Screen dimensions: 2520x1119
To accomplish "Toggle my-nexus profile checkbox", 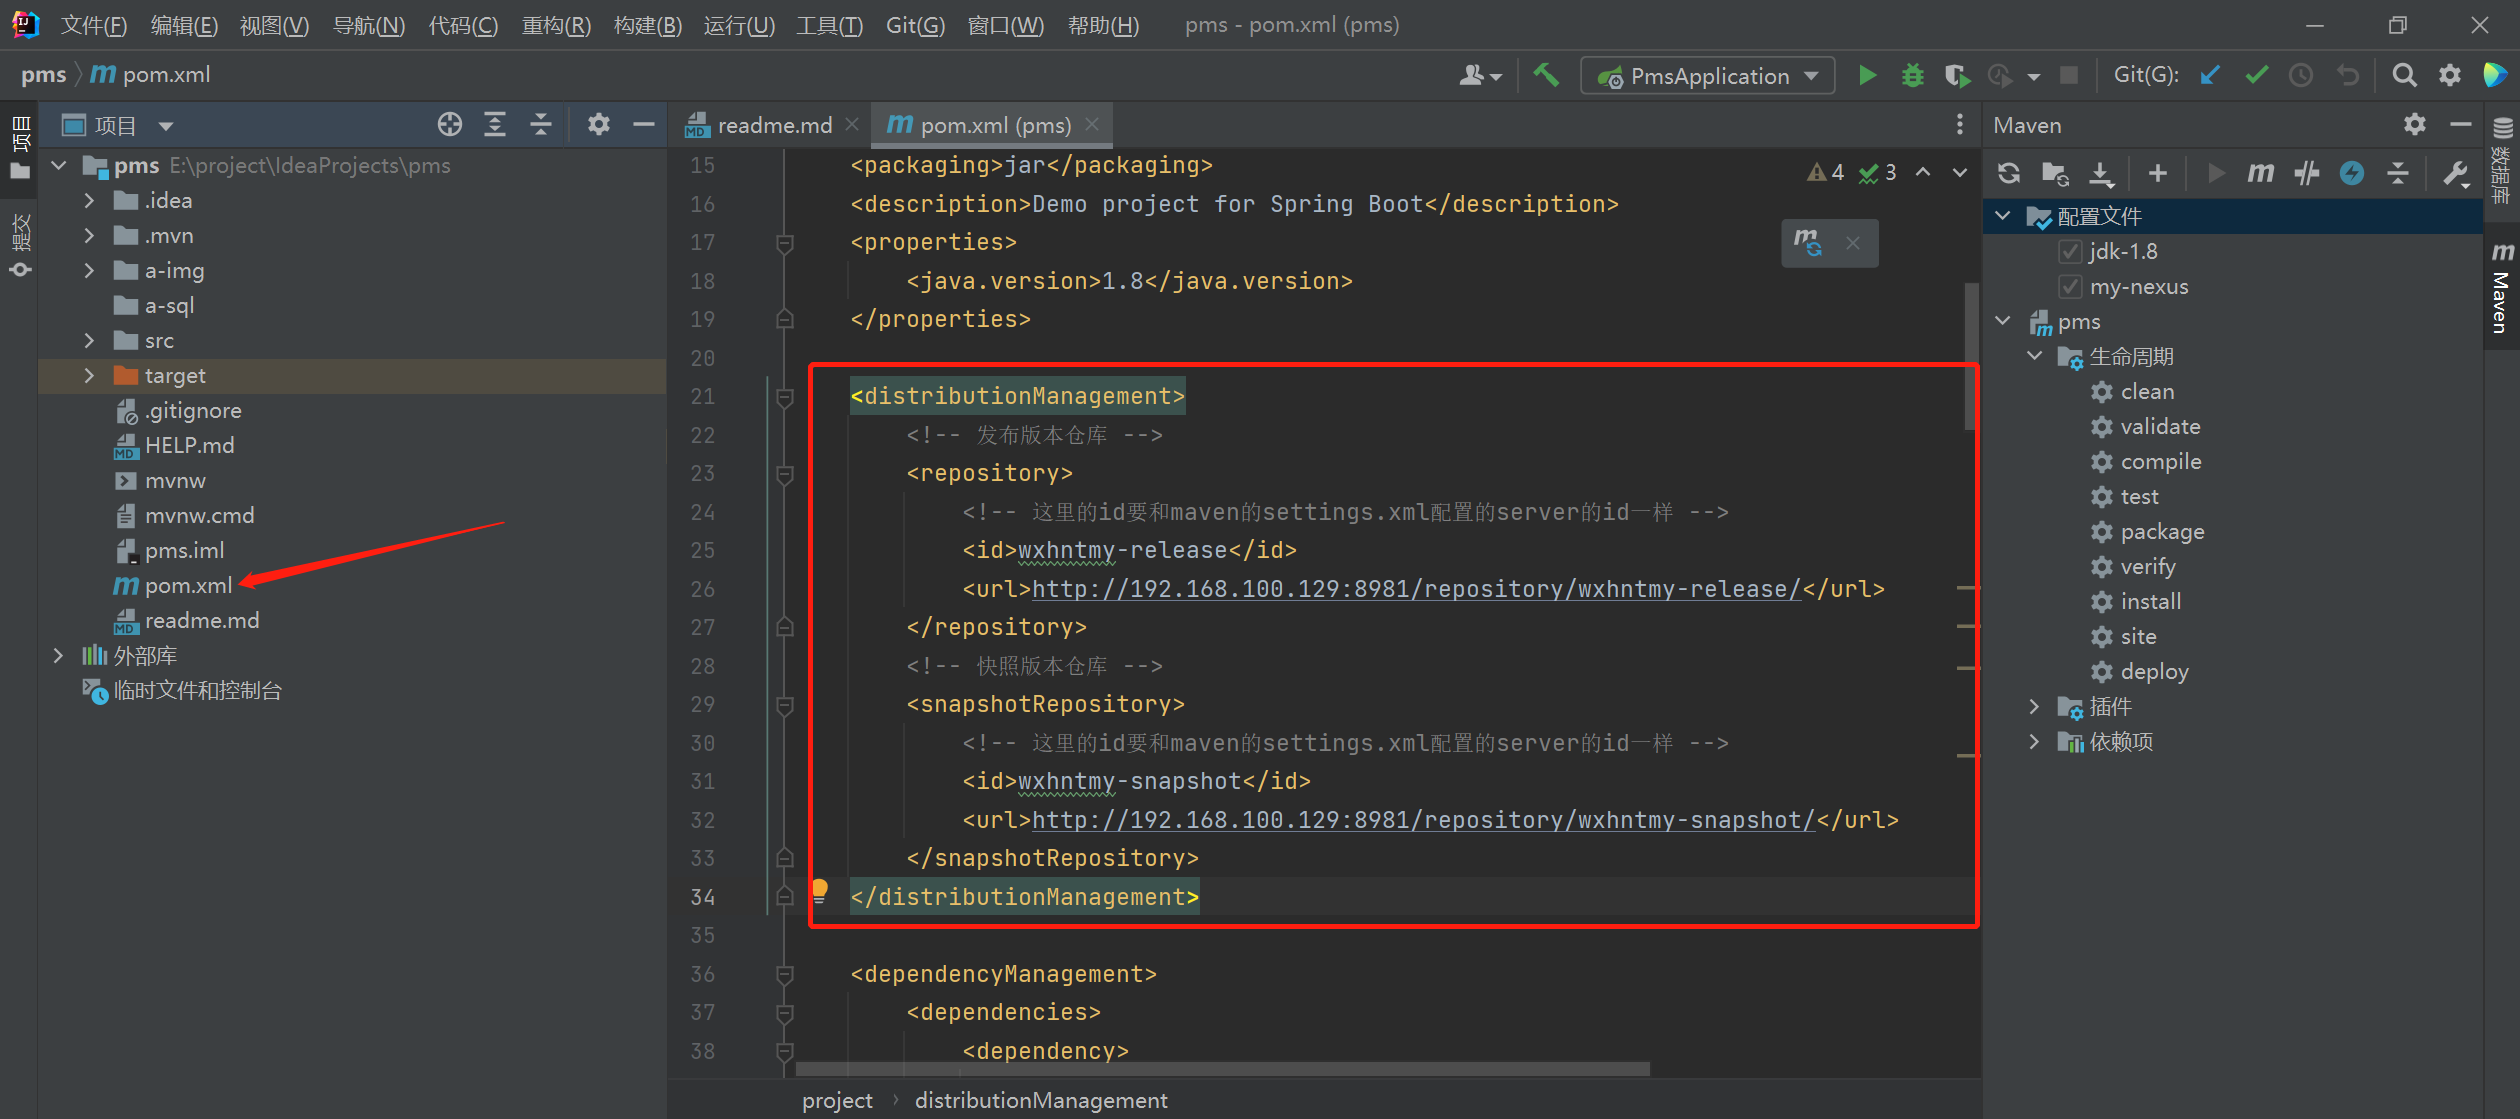I will 2070,287.
